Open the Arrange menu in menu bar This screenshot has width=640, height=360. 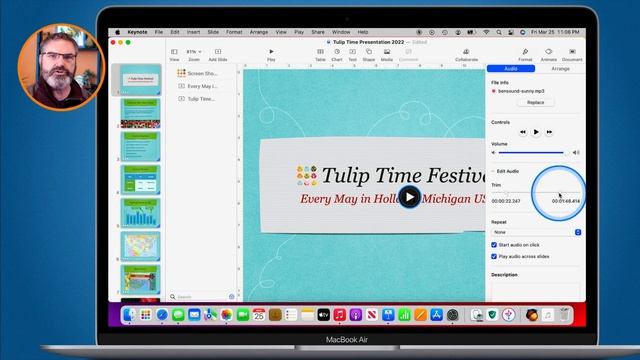(259, 32)
